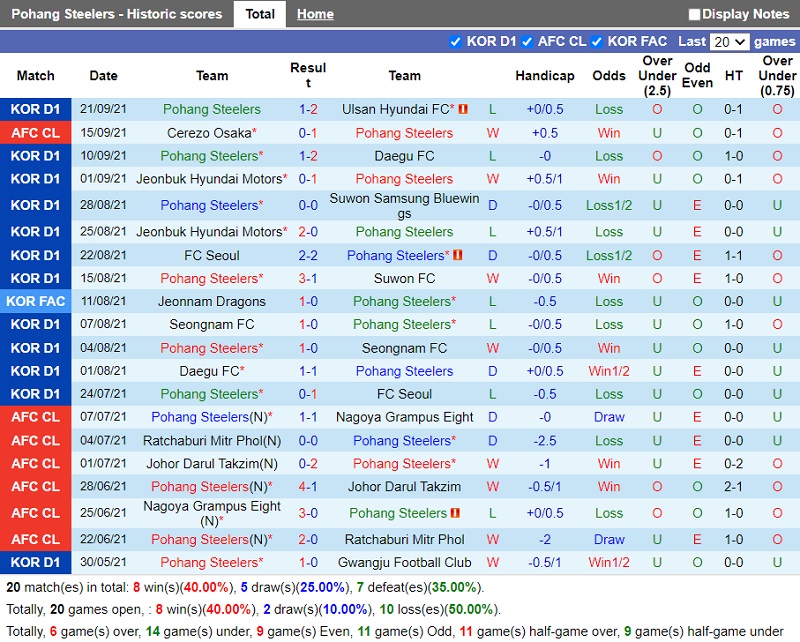The image size is (800, 642).
Task: Select the Total tab
Action: pyautogui.click(x=260, y=14)
